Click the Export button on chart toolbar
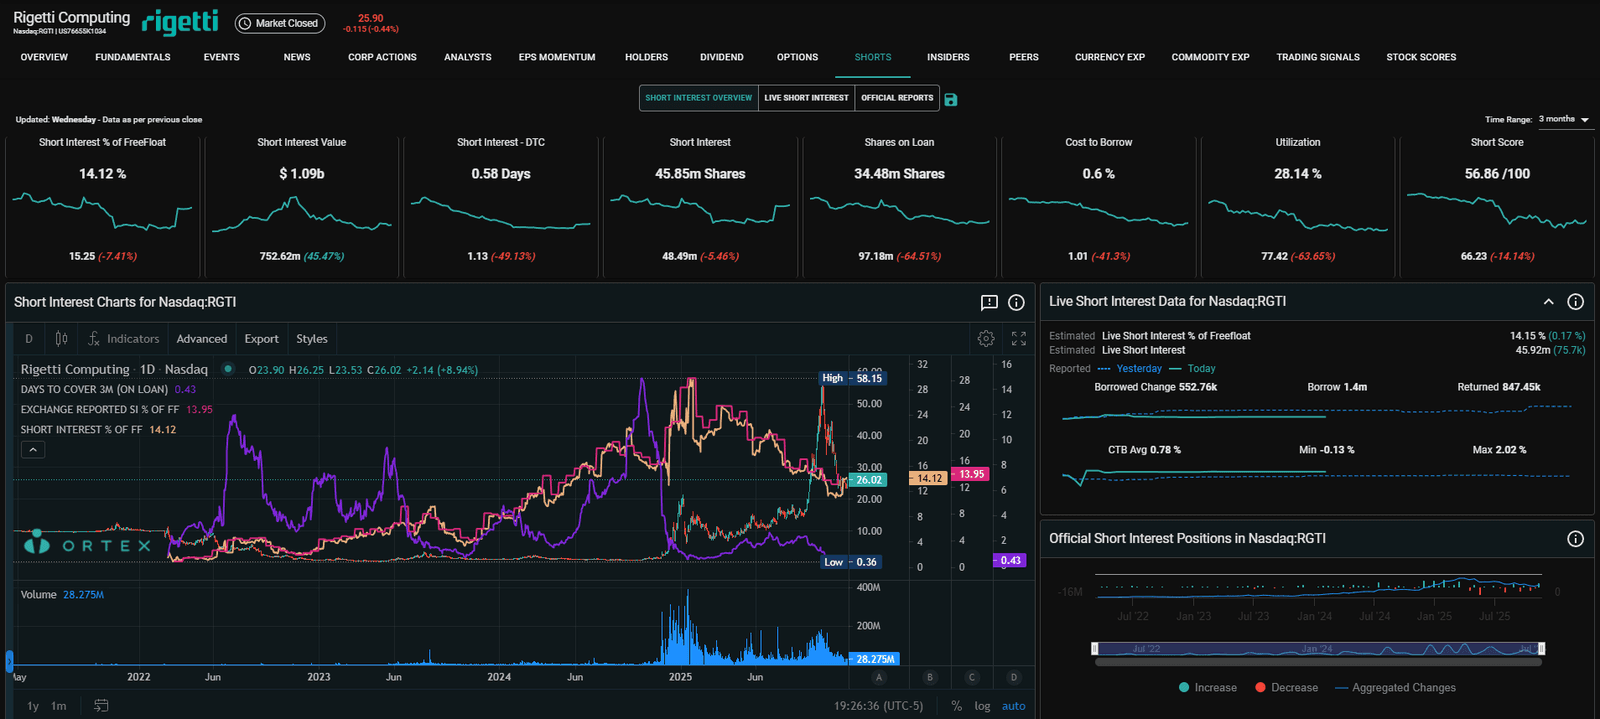This screenshot has width=1600, height=719. point(261,339)
